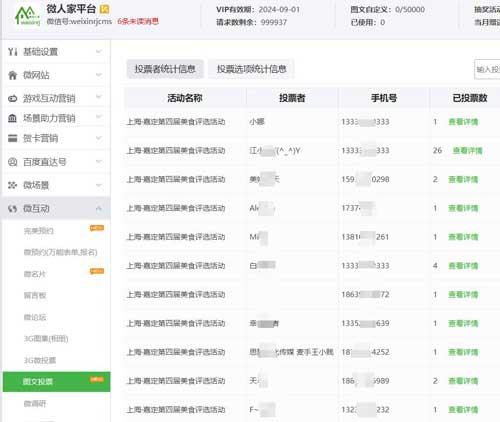Viewport: 500px width, 422px height.
Task: Click the 微人家 house logo
Action: tap(27, 16)
